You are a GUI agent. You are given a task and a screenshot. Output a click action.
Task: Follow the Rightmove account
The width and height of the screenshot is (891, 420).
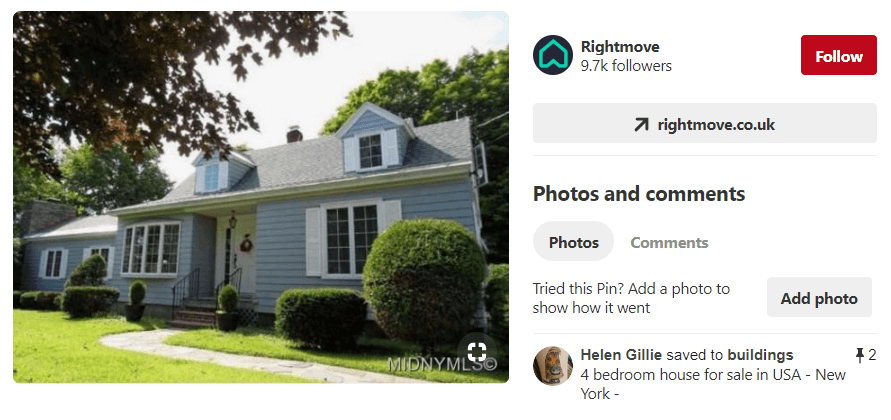tap(839, 55)
